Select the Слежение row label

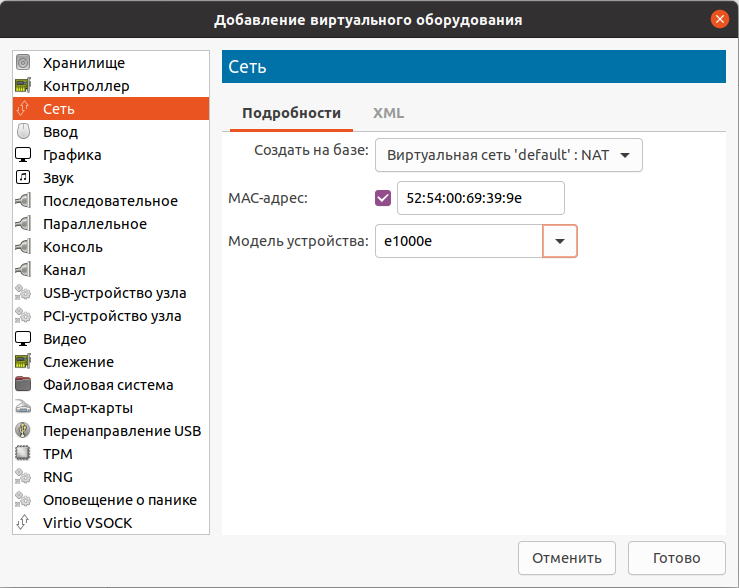coord(78,362)
